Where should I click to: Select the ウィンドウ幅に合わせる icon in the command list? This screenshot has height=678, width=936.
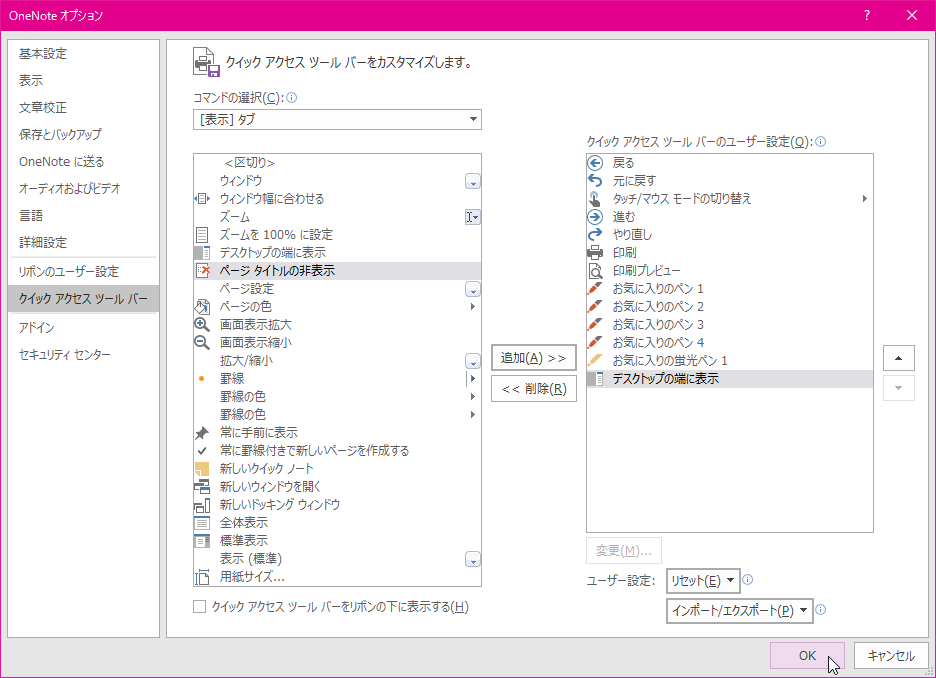(202, 199)
